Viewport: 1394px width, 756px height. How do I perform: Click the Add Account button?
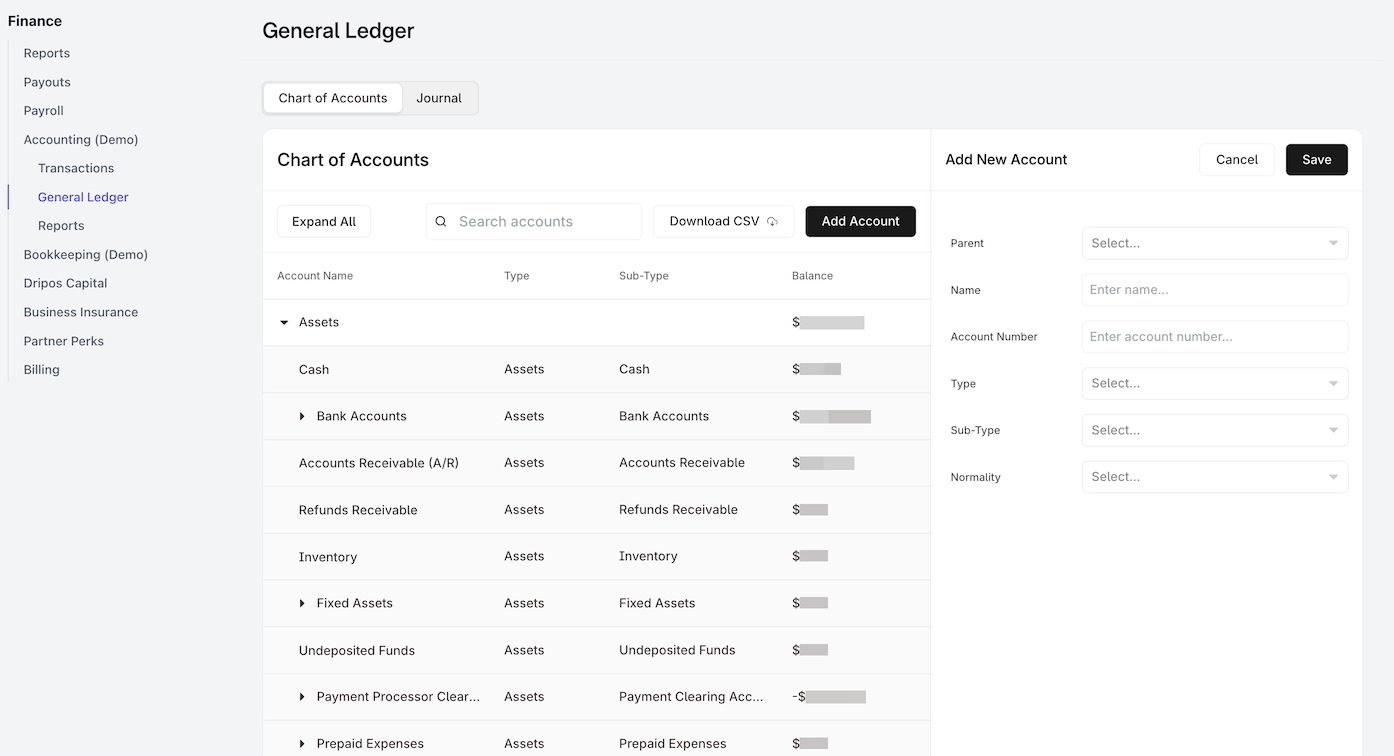[x=861, y=222]
